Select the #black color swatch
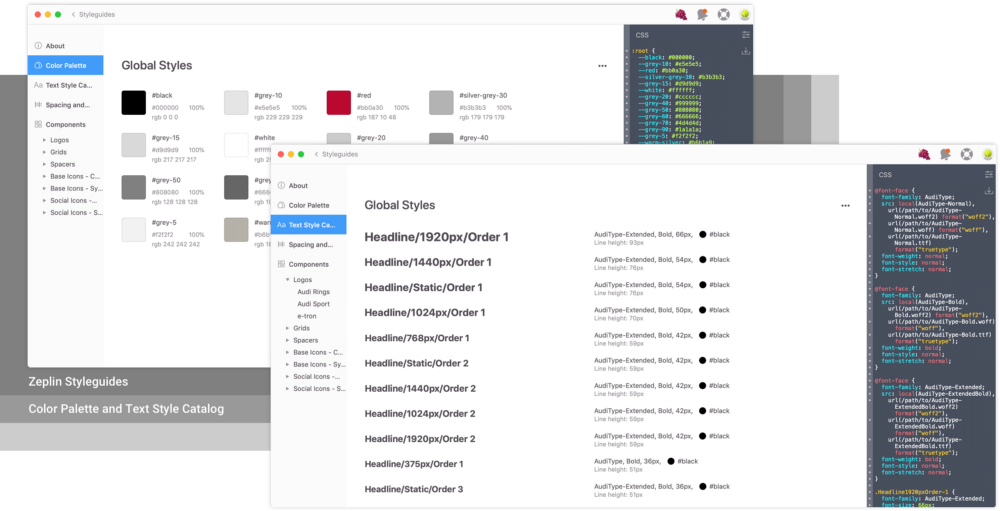This screenshot has width=1000, height=511. 134,103
